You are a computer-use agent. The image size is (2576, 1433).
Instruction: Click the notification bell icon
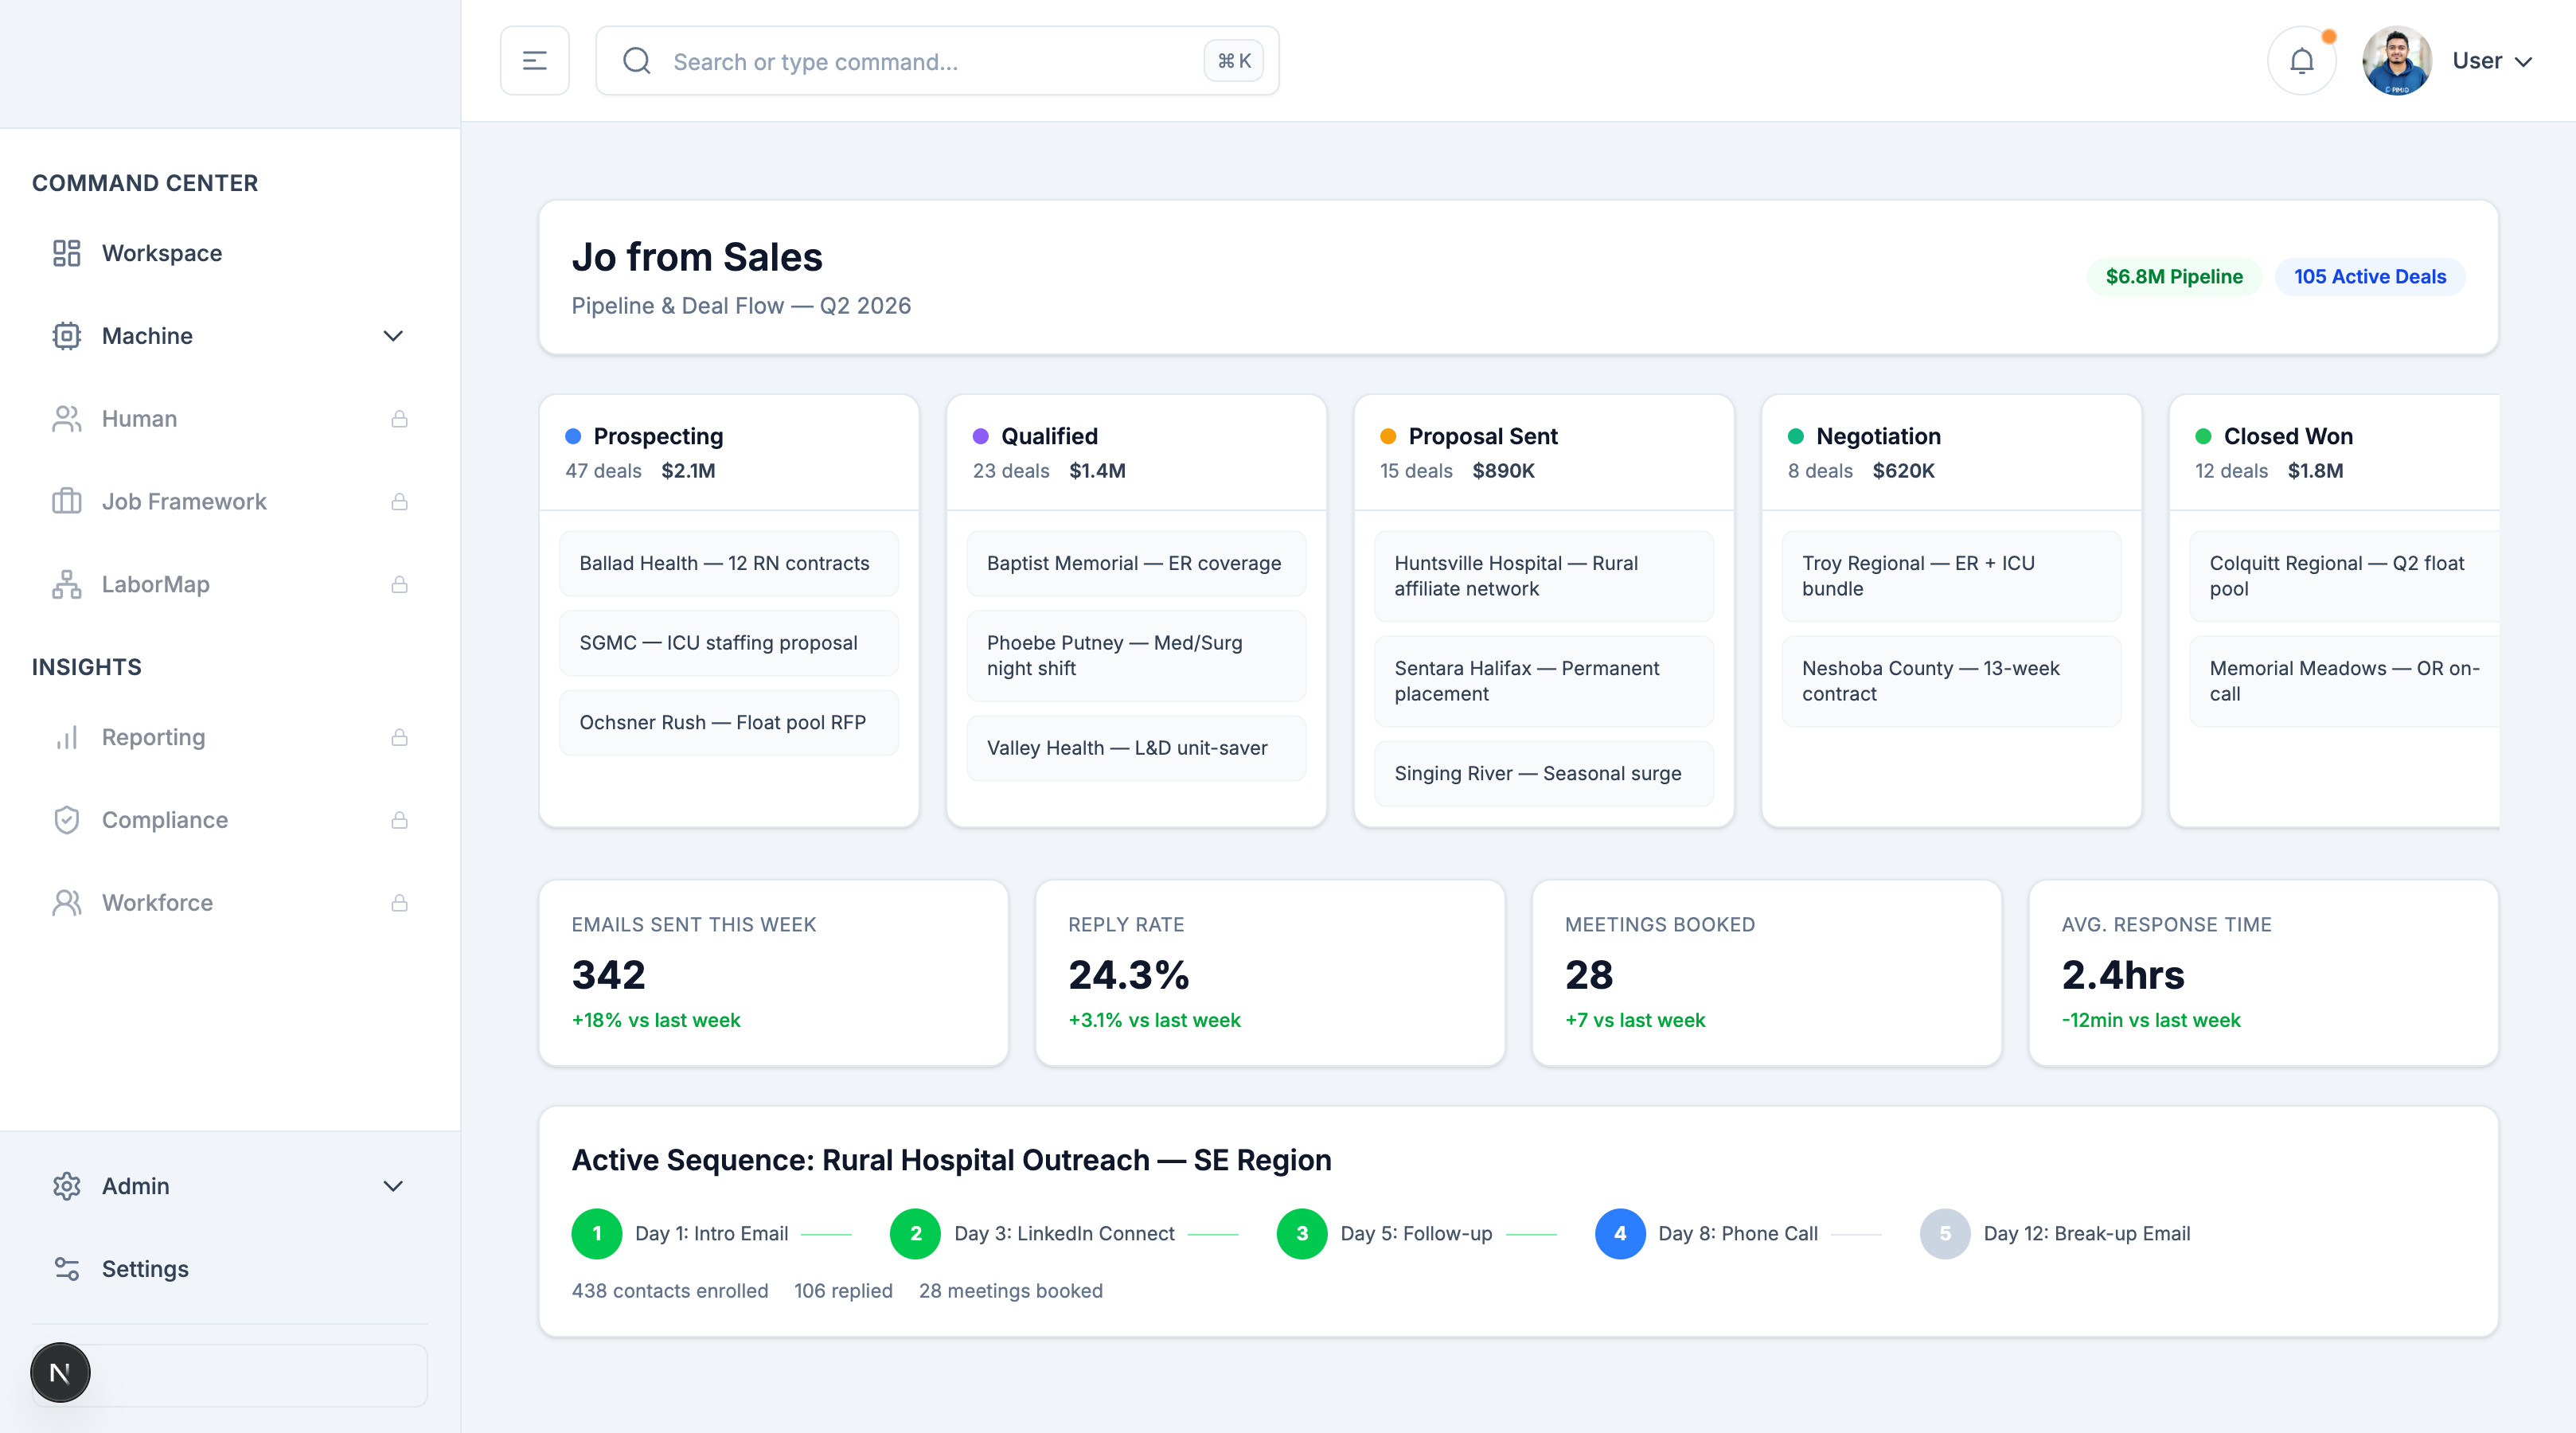(2301, 61)
